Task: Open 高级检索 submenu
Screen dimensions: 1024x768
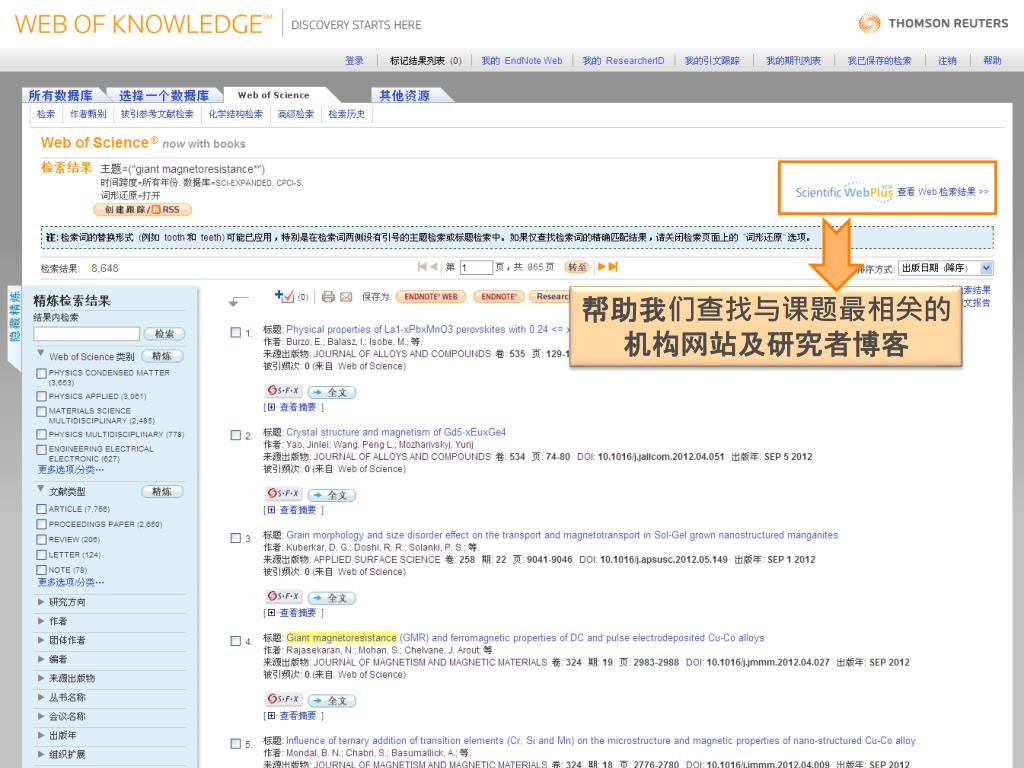Action: pos(296,114)
